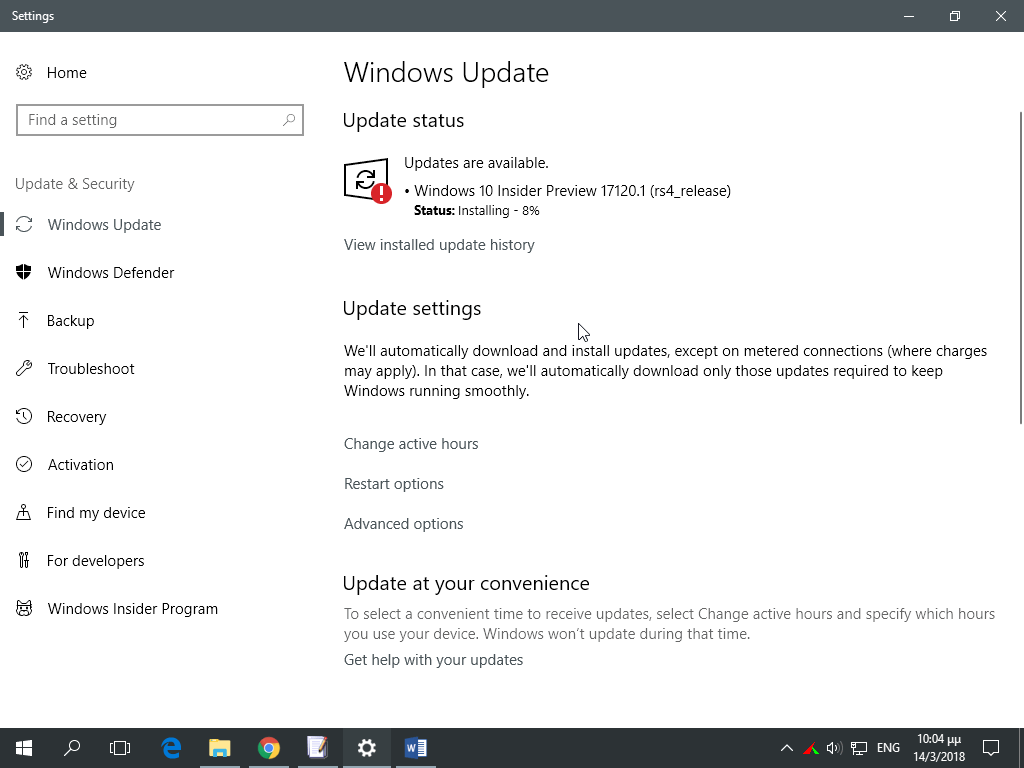Click the red-green tray application icon
The image size is (1024, 768).
[811, 748]
